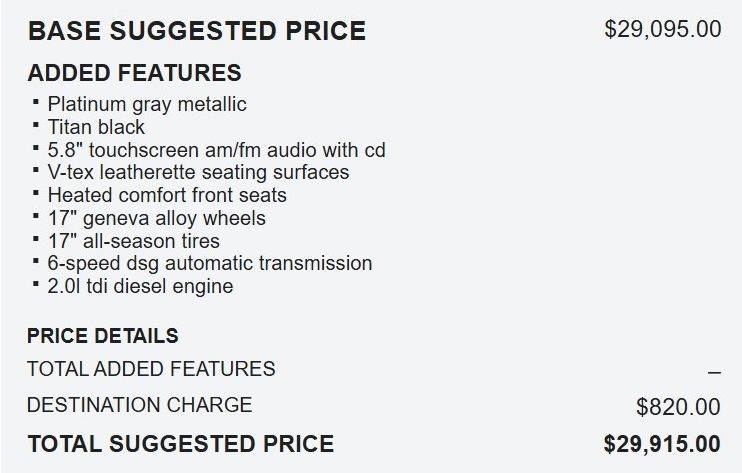Select the $820.00 destination charge amount
This screenshot has height=473, width=742.
click(x=677, y=407)
